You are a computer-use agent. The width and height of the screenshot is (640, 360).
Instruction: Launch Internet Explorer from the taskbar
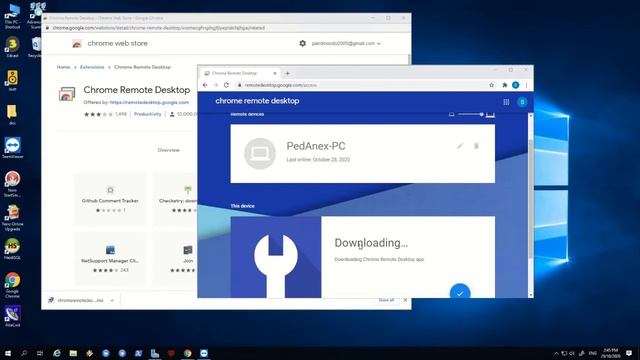(x=57, y=353)
